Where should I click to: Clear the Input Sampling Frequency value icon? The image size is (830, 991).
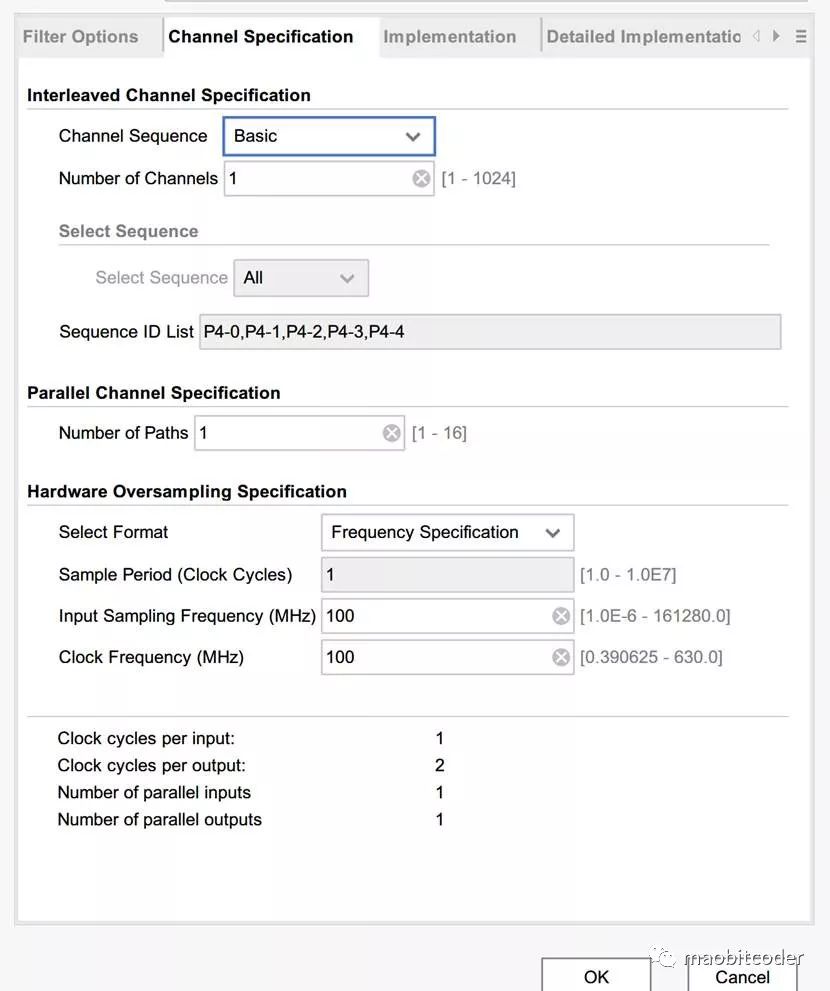coord(561,616)
